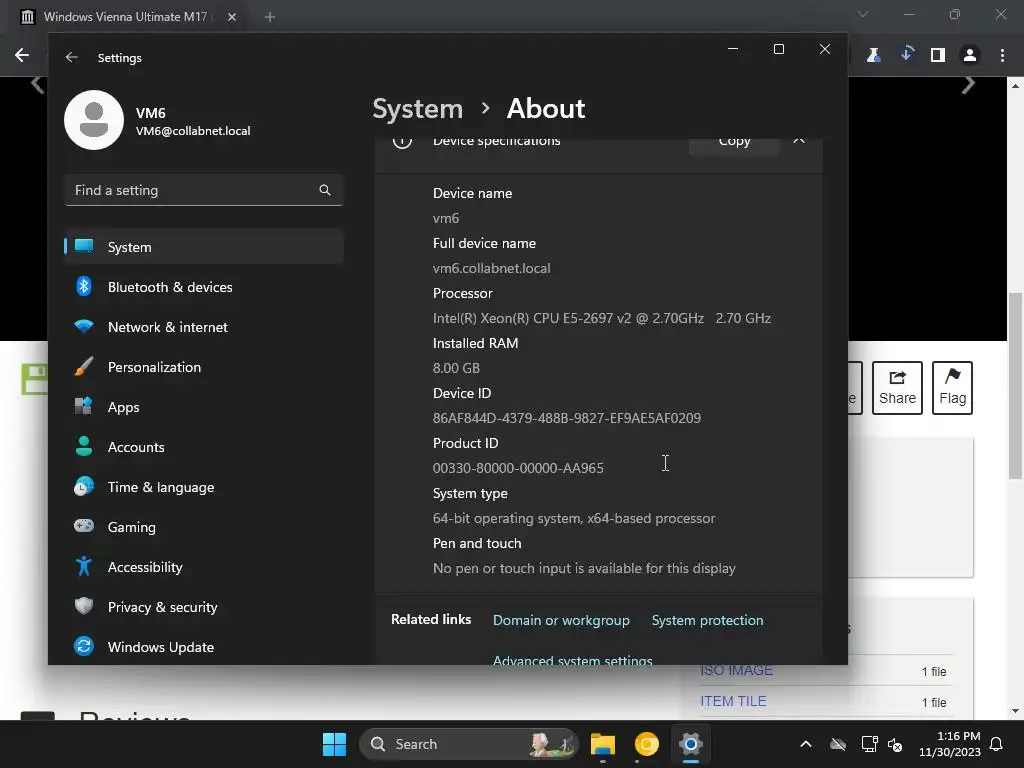Screen dimensions: 1024x768
Task: Open Privacy & security settings
Action: point(204,607)
